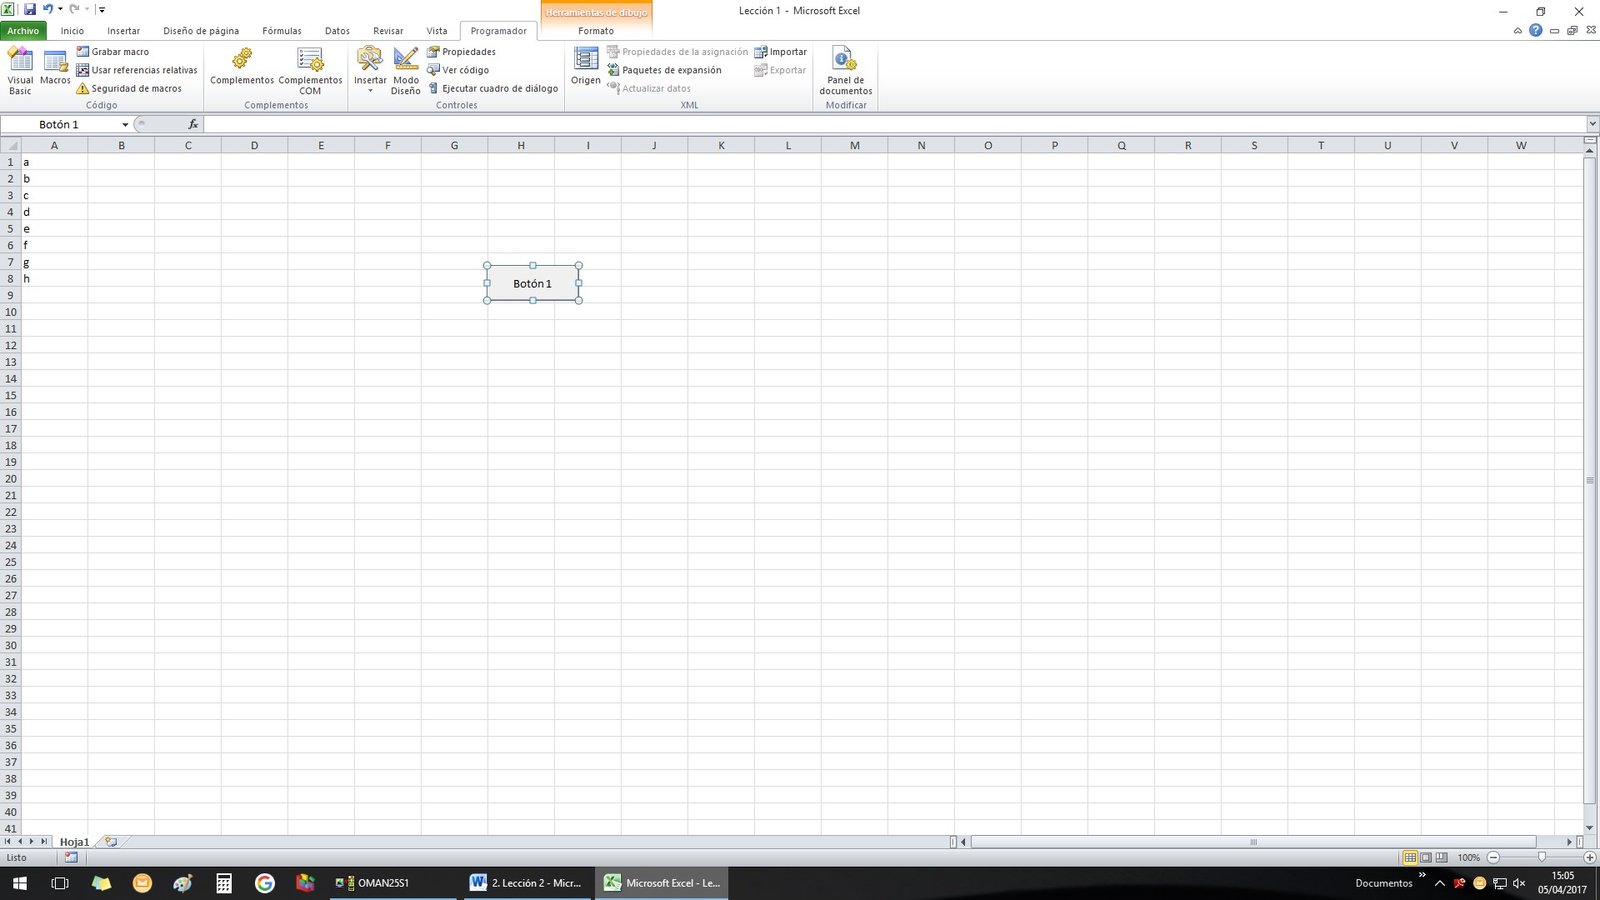Save the workbook from Quick Access
The image size is (1600, 900).
[x=30, y=9]
